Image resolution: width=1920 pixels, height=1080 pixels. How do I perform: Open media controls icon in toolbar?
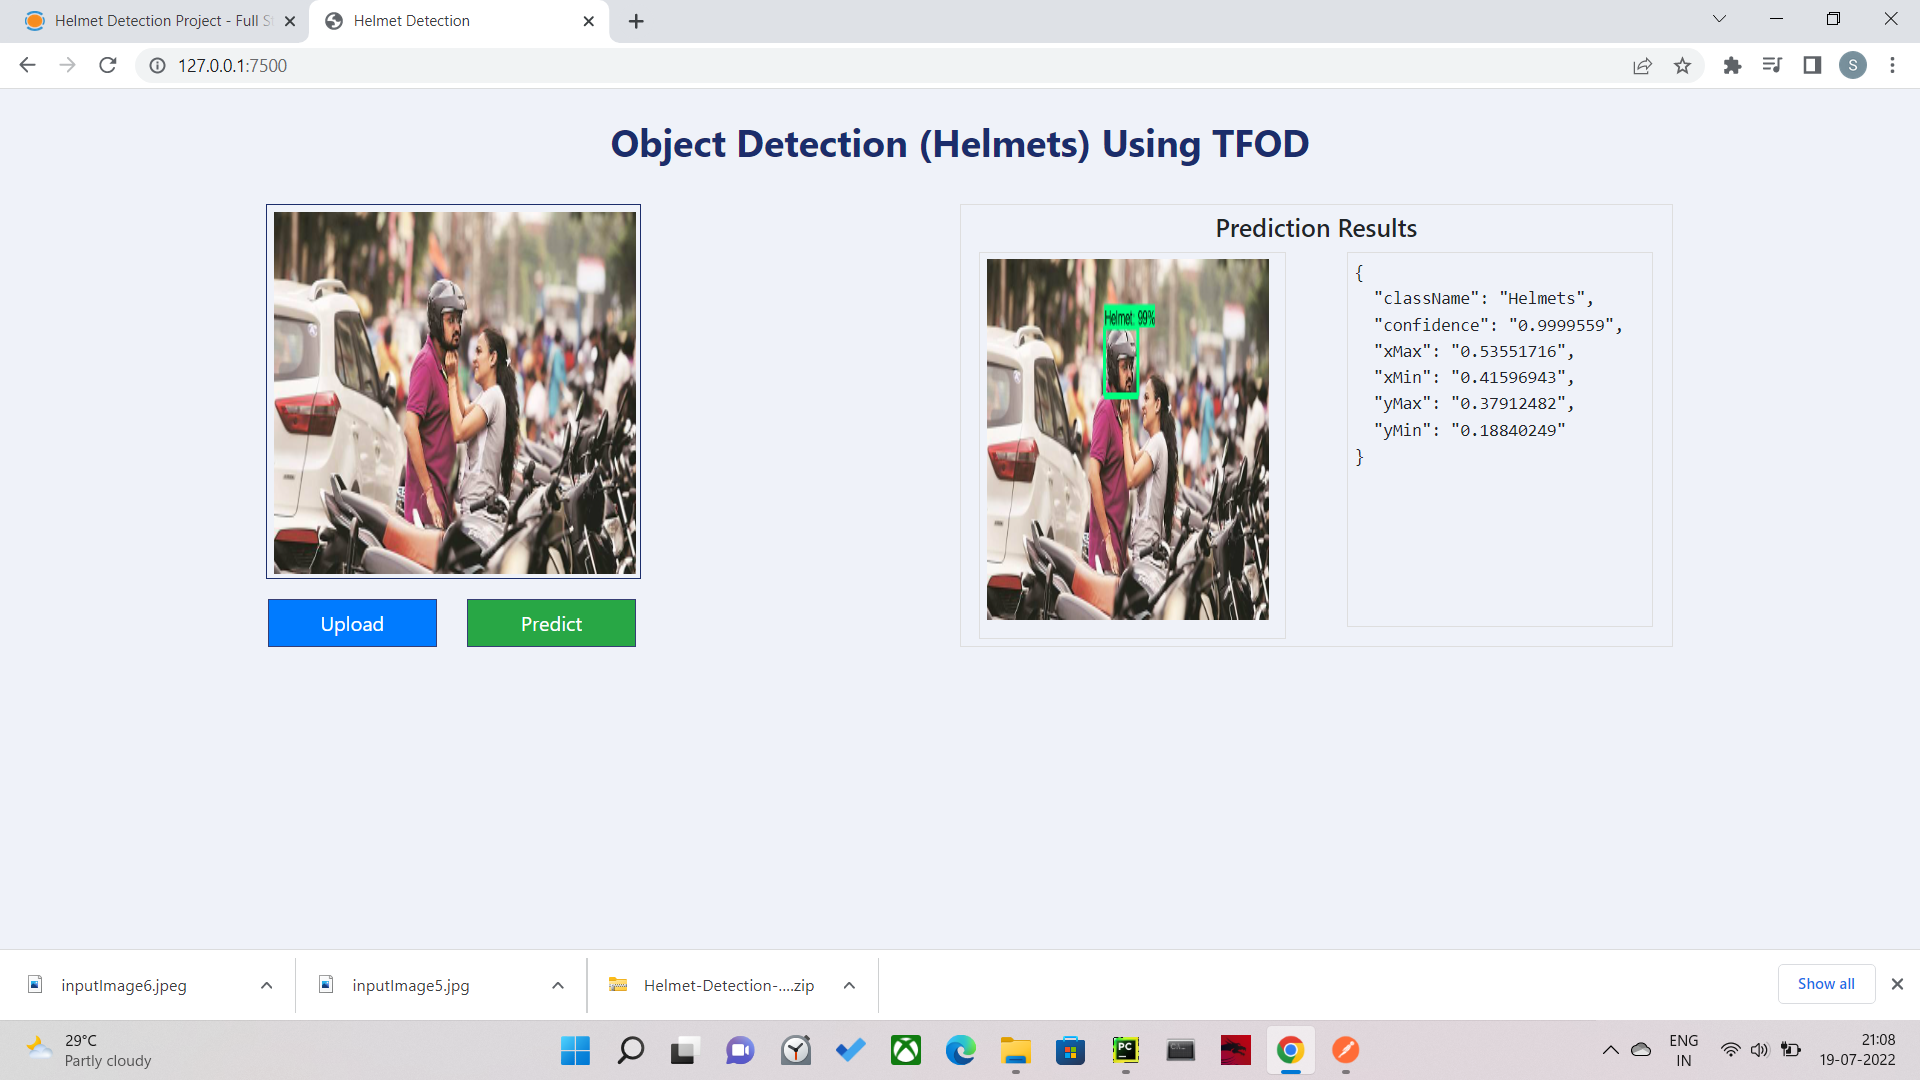tap(1772, 65)
